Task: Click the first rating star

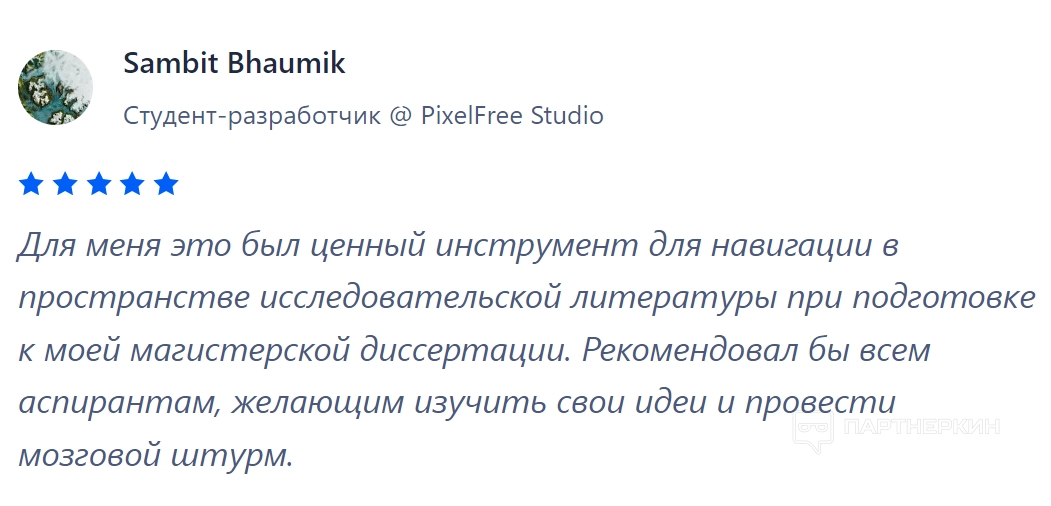Action: pos(31,184)
